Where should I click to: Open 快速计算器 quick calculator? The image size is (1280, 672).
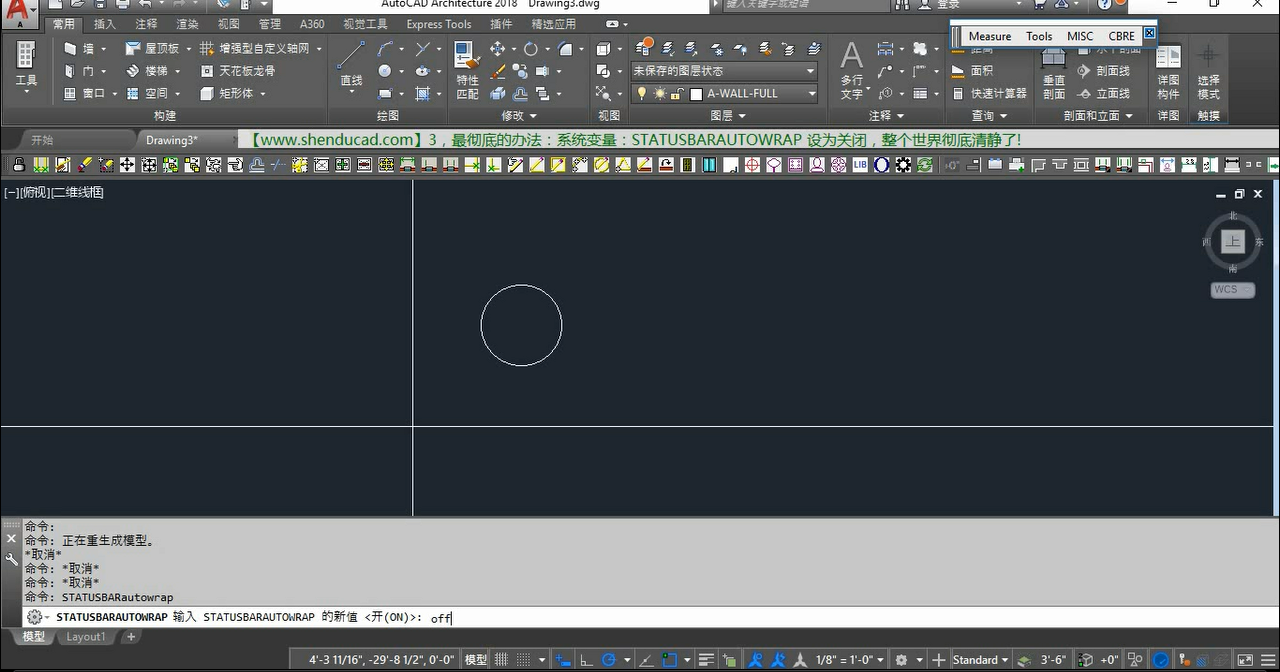pos(989,93)
